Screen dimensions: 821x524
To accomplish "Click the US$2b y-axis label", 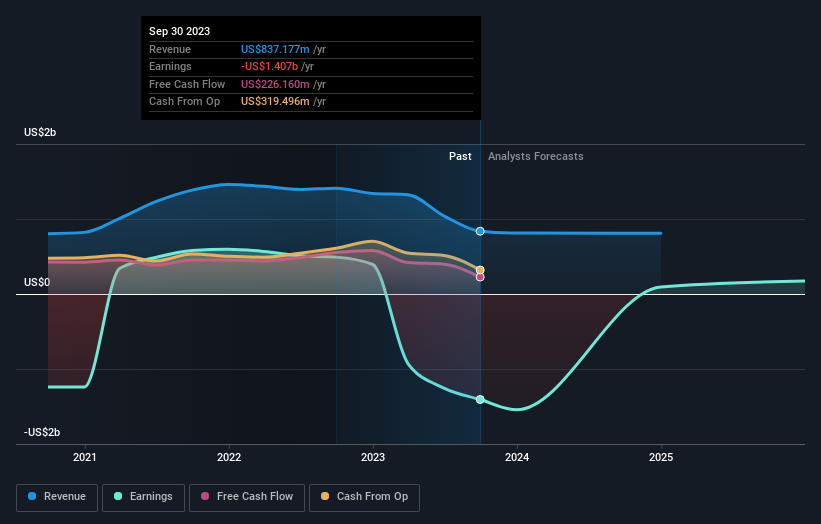I will [x=40, y=132].
